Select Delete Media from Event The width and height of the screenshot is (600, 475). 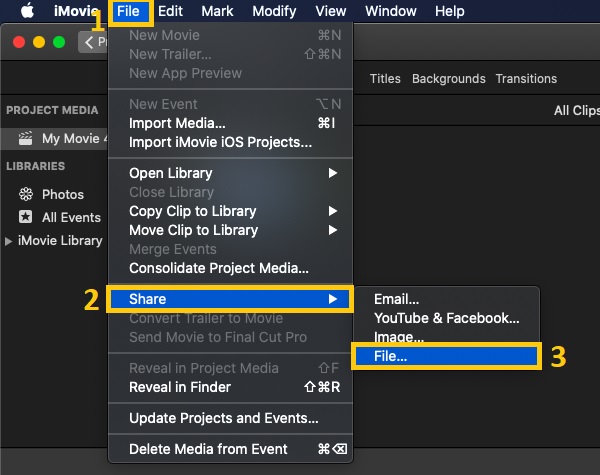230,449
